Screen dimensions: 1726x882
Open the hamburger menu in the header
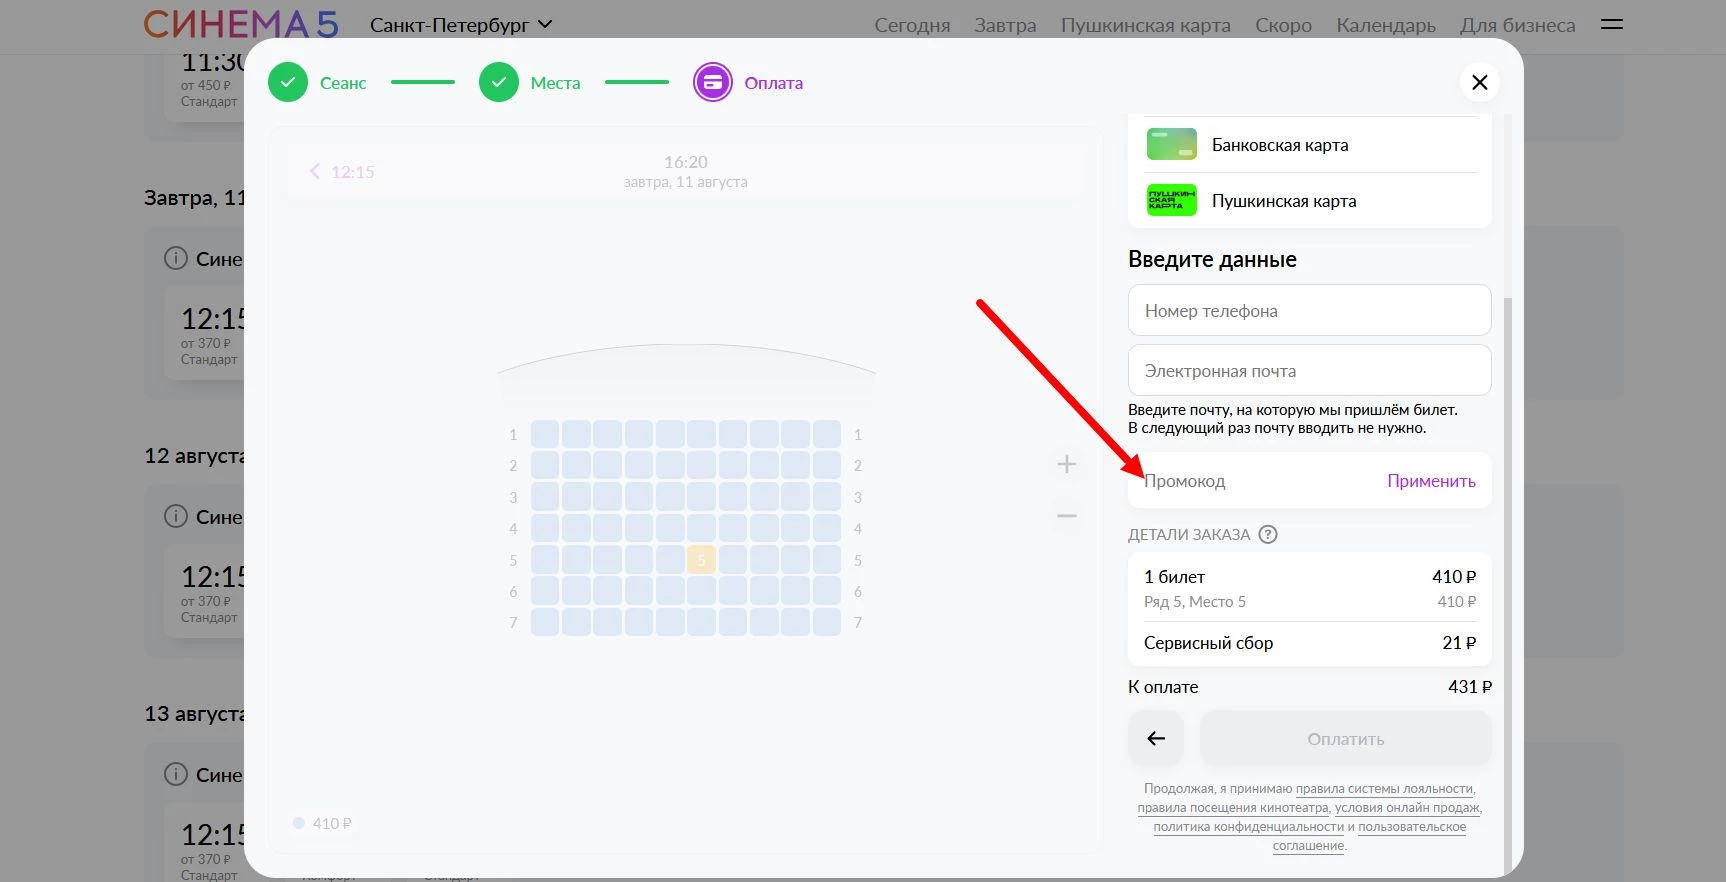[x=1611, y=25]
